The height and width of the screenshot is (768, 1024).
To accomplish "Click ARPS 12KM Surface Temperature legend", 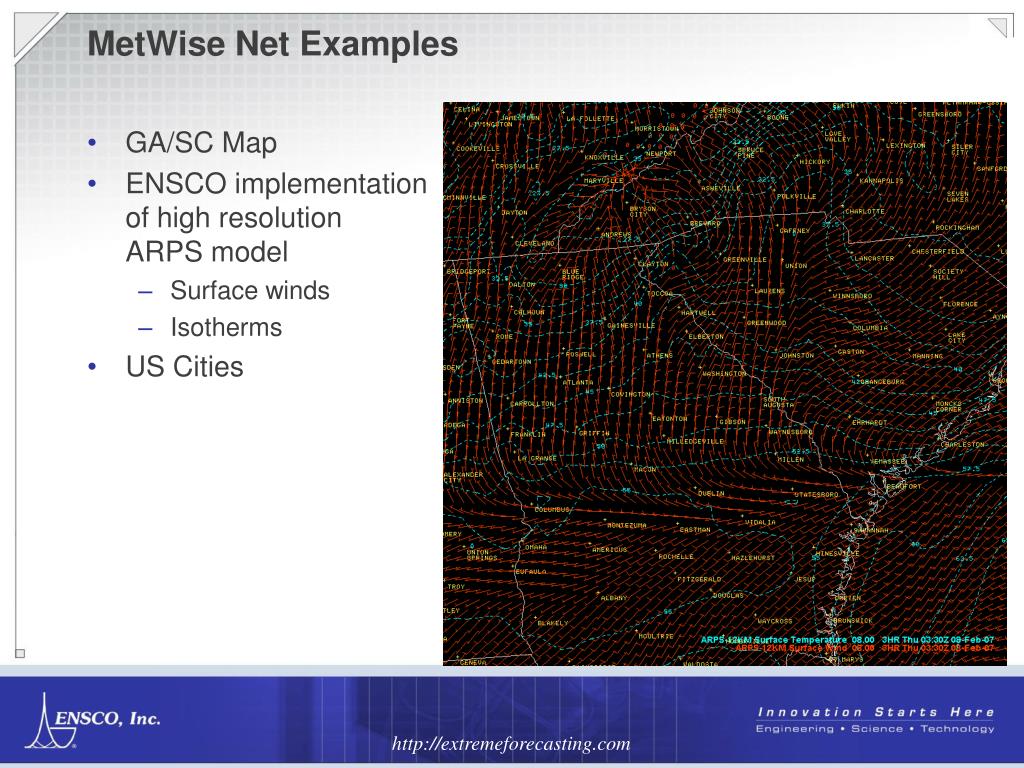I will [x=847, y=639].
